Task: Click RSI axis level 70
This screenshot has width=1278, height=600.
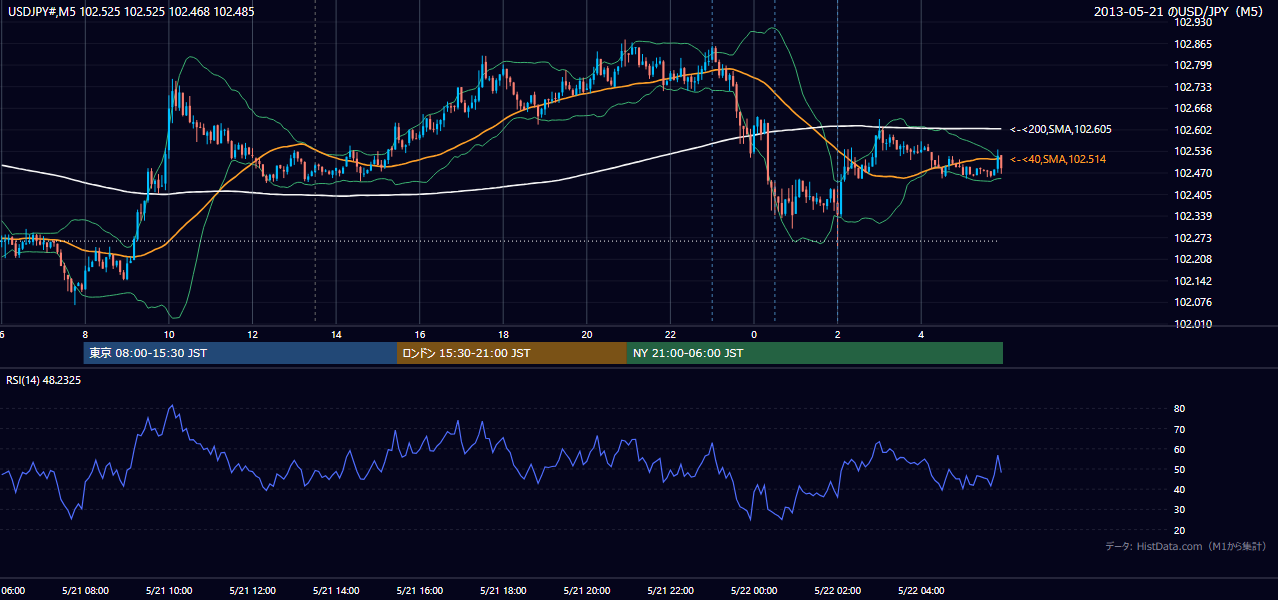Action: click(1180, 429)
